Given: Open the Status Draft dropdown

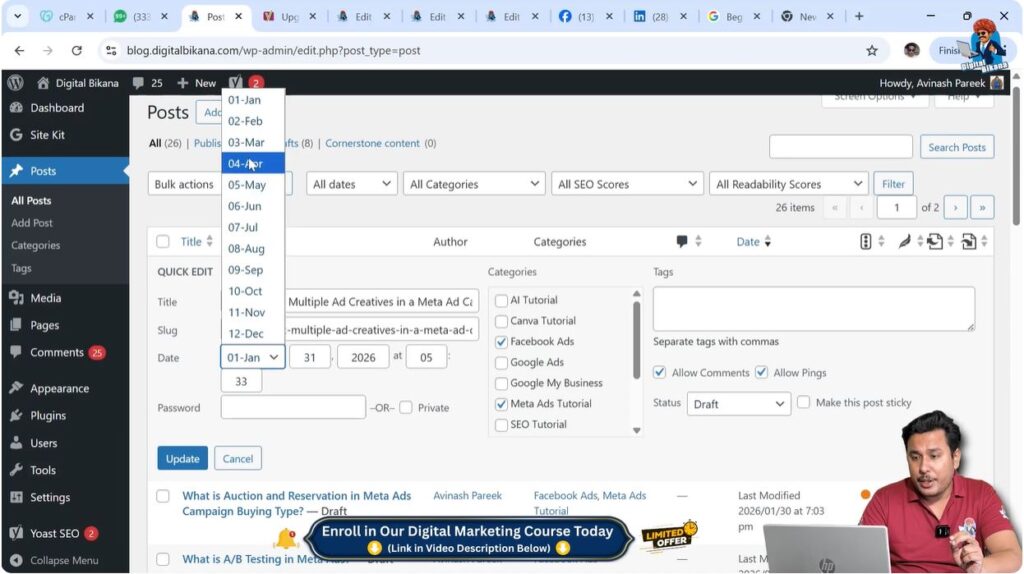Looking at the screenshot, I should [x=739, y=404].
